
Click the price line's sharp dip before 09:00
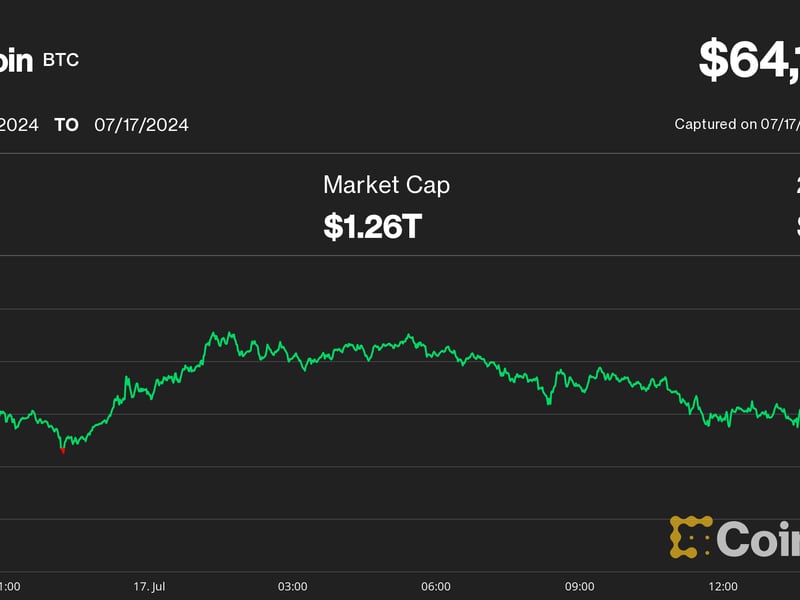pyautogui.click(x=549, y=403)
